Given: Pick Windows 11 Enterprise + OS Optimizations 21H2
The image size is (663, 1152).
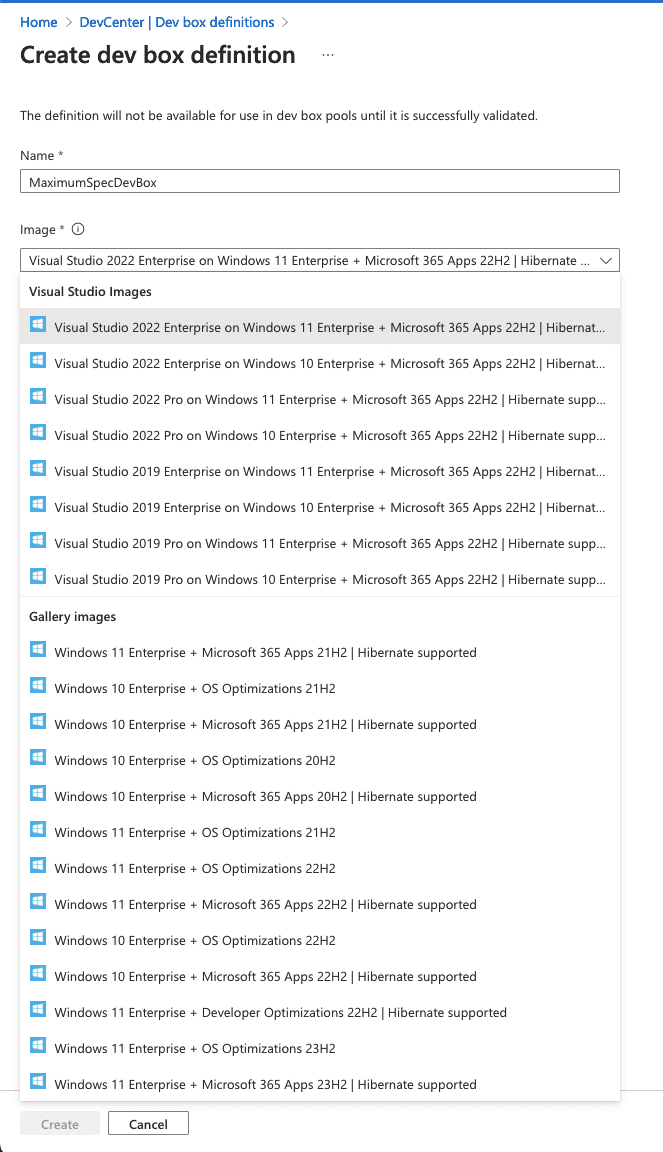Looking at the screenshot, I should [x=195, y=832].
